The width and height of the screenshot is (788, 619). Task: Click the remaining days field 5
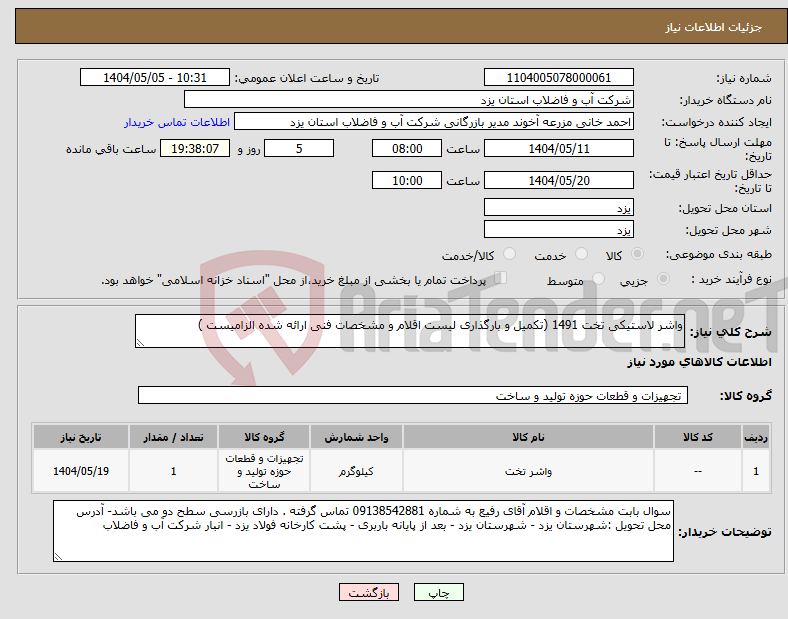point(299,149)
